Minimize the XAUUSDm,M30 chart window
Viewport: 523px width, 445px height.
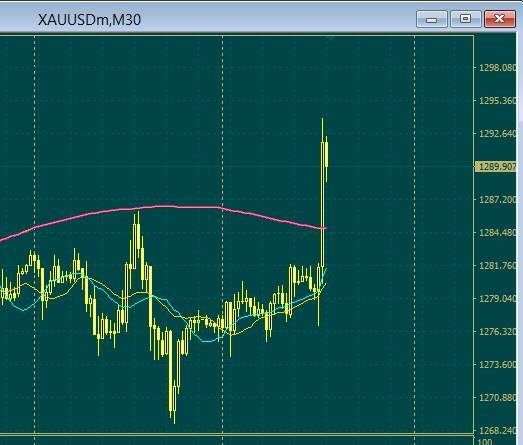pyautogui.click(x=432, y=19)
